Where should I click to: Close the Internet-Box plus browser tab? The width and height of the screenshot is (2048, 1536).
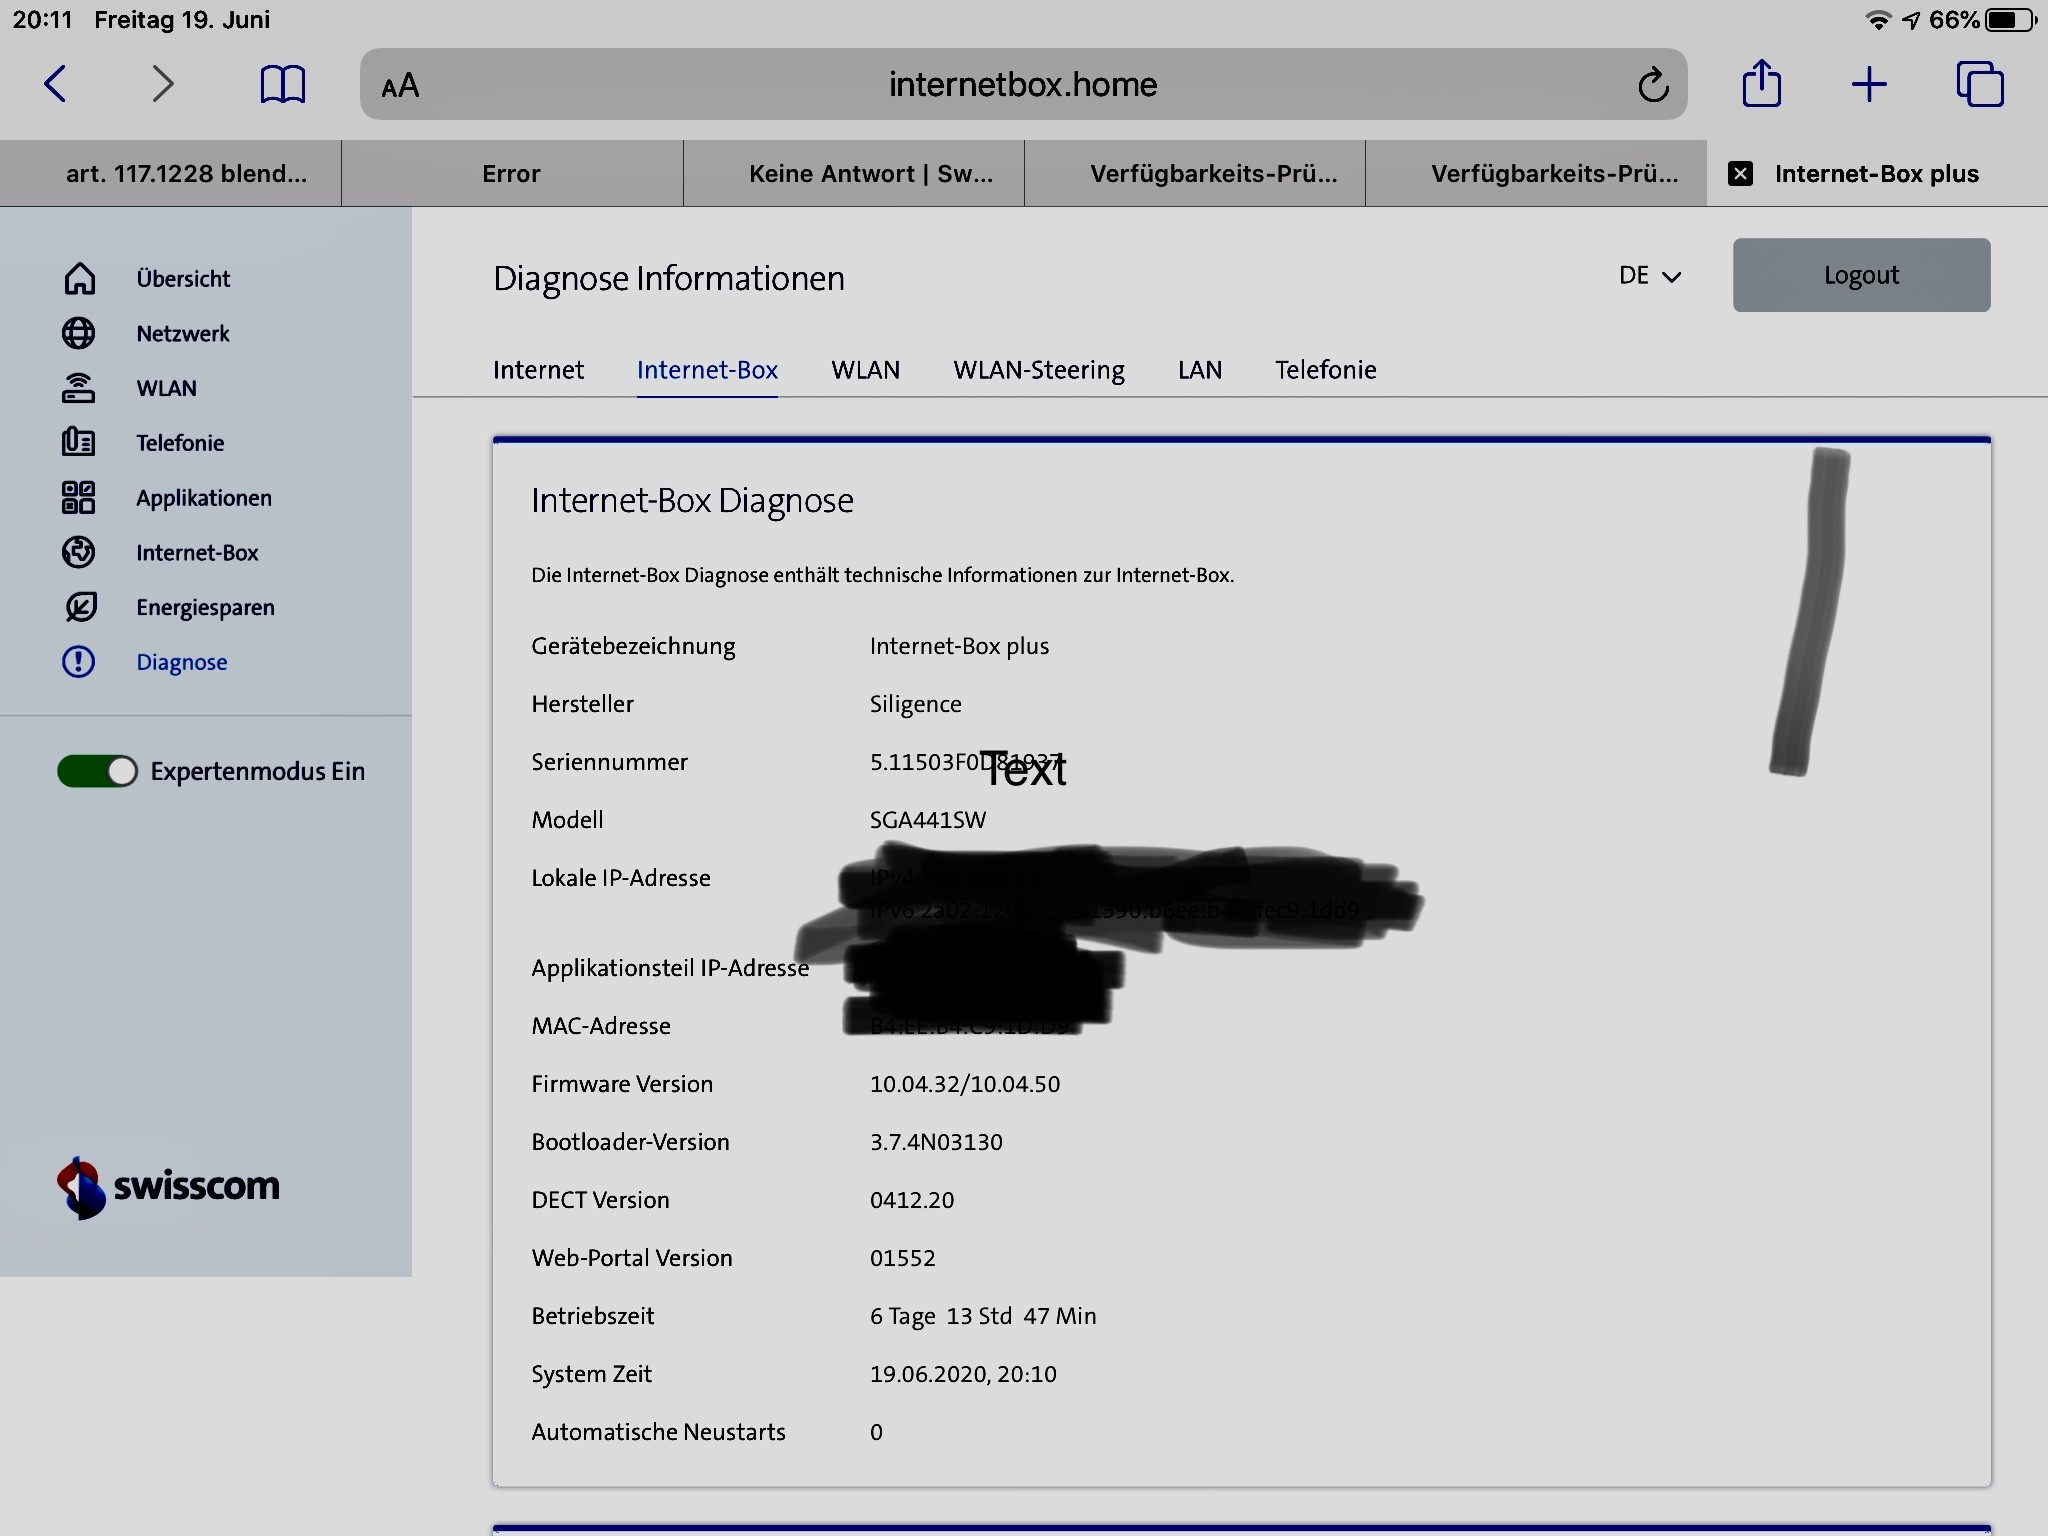click(1740, 174)
